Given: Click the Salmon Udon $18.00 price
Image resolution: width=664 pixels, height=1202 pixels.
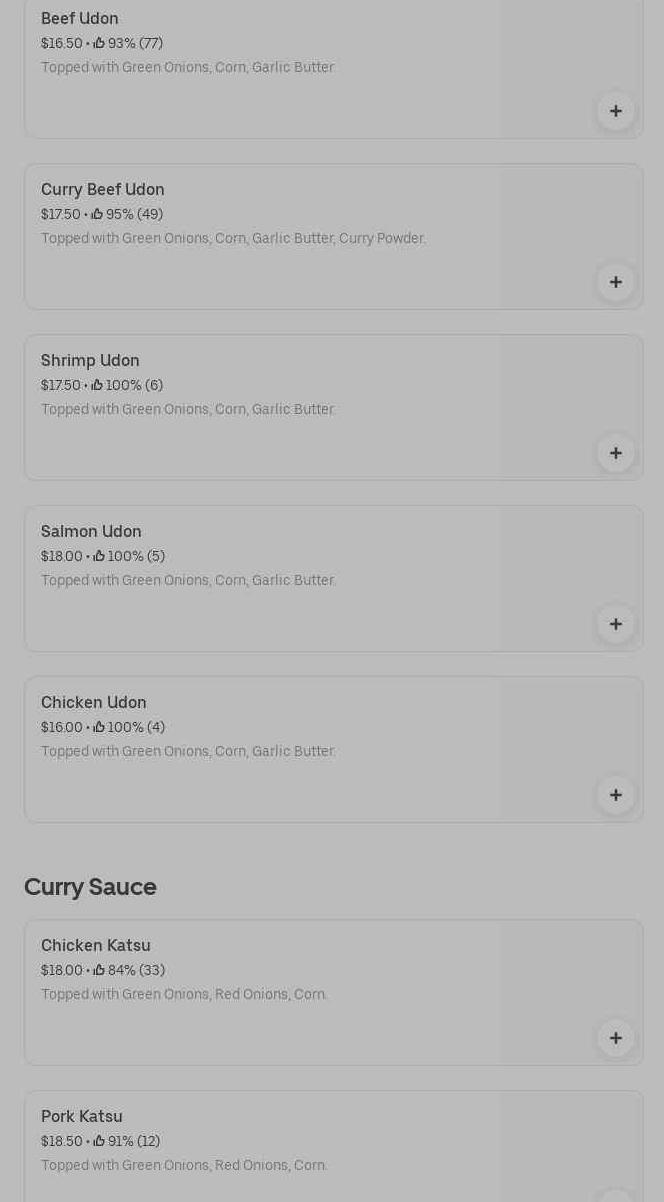Looking at the screenshot, I should (x=62, y=556).
